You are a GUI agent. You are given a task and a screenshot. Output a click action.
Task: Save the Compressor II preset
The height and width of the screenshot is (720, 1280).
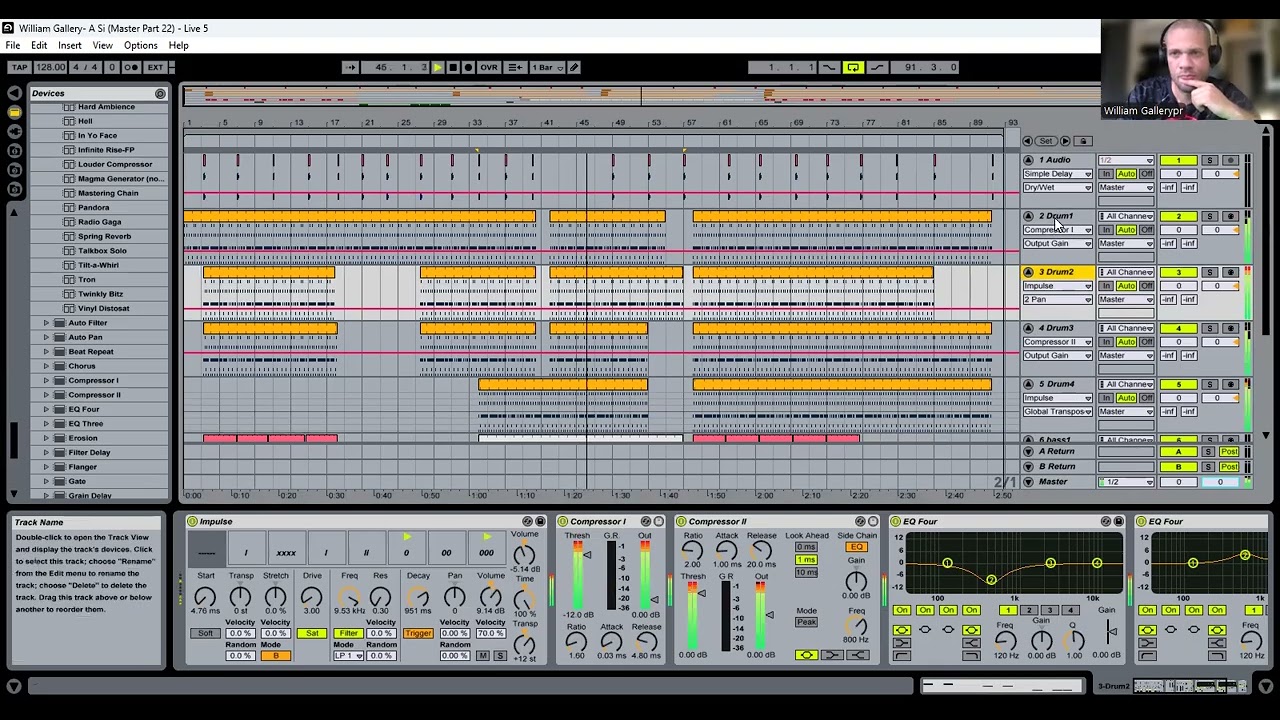[x=873, y=521]
